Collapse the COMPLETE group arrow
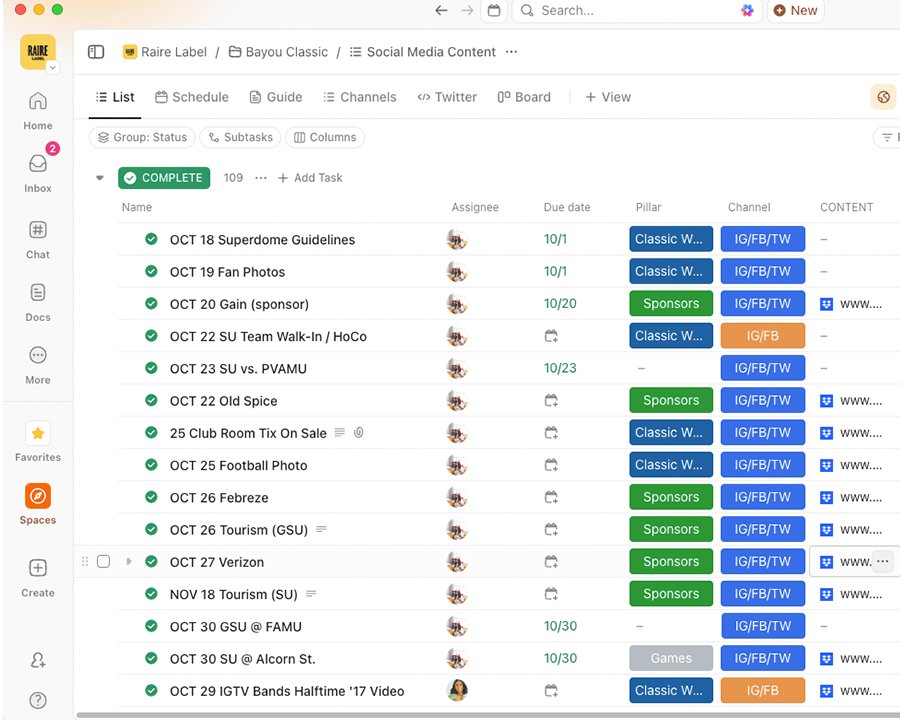900x720 pixels. pos(100,178)
